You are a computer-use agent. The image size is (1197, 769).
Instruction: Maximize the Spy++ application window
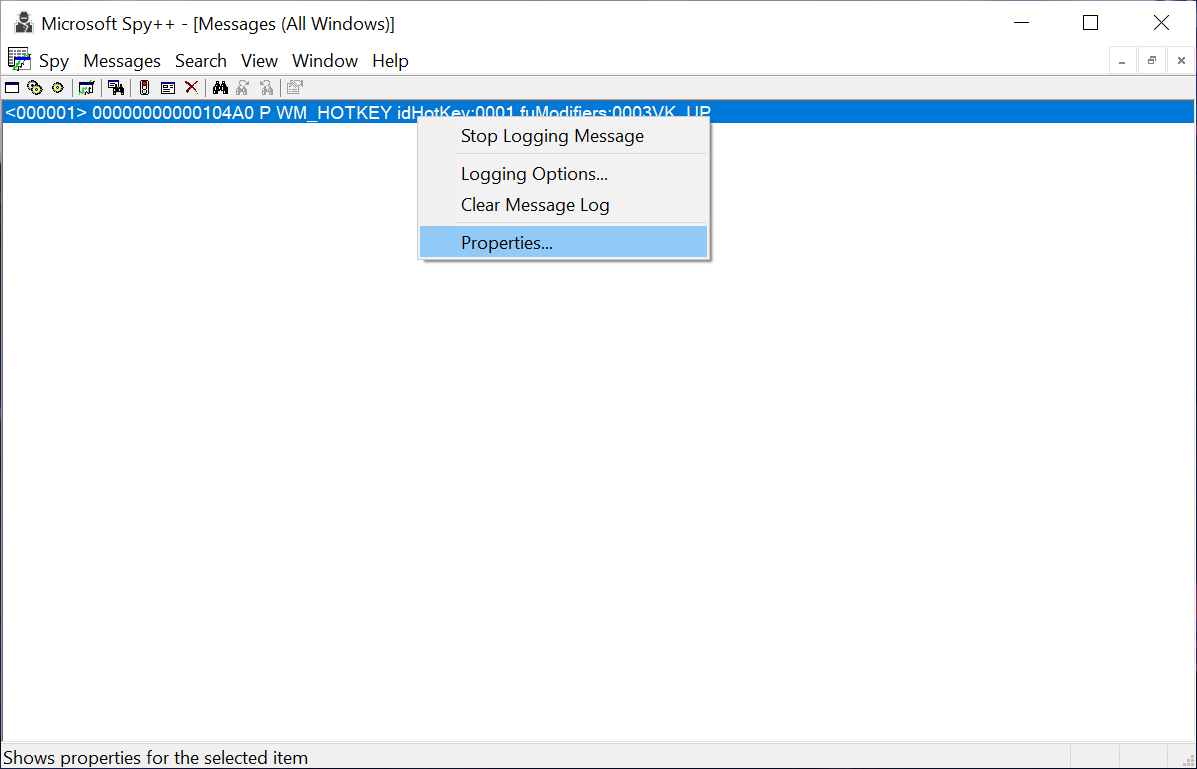point(1091,23)
